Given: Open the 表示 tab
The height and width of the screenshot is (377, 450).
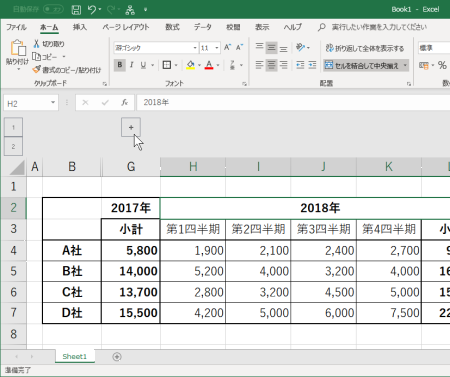Looking at the screenshot, I should (x=262, y=27).
